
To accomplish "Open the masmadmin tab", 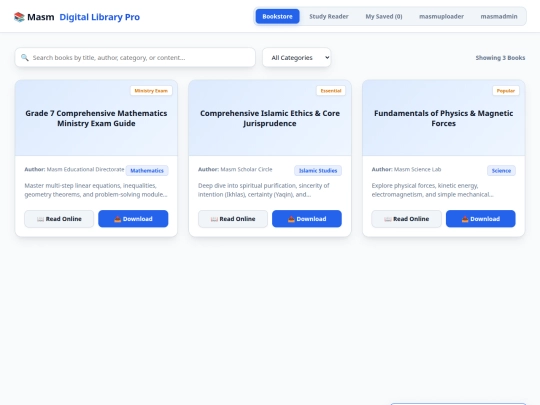I will [499, 17].
